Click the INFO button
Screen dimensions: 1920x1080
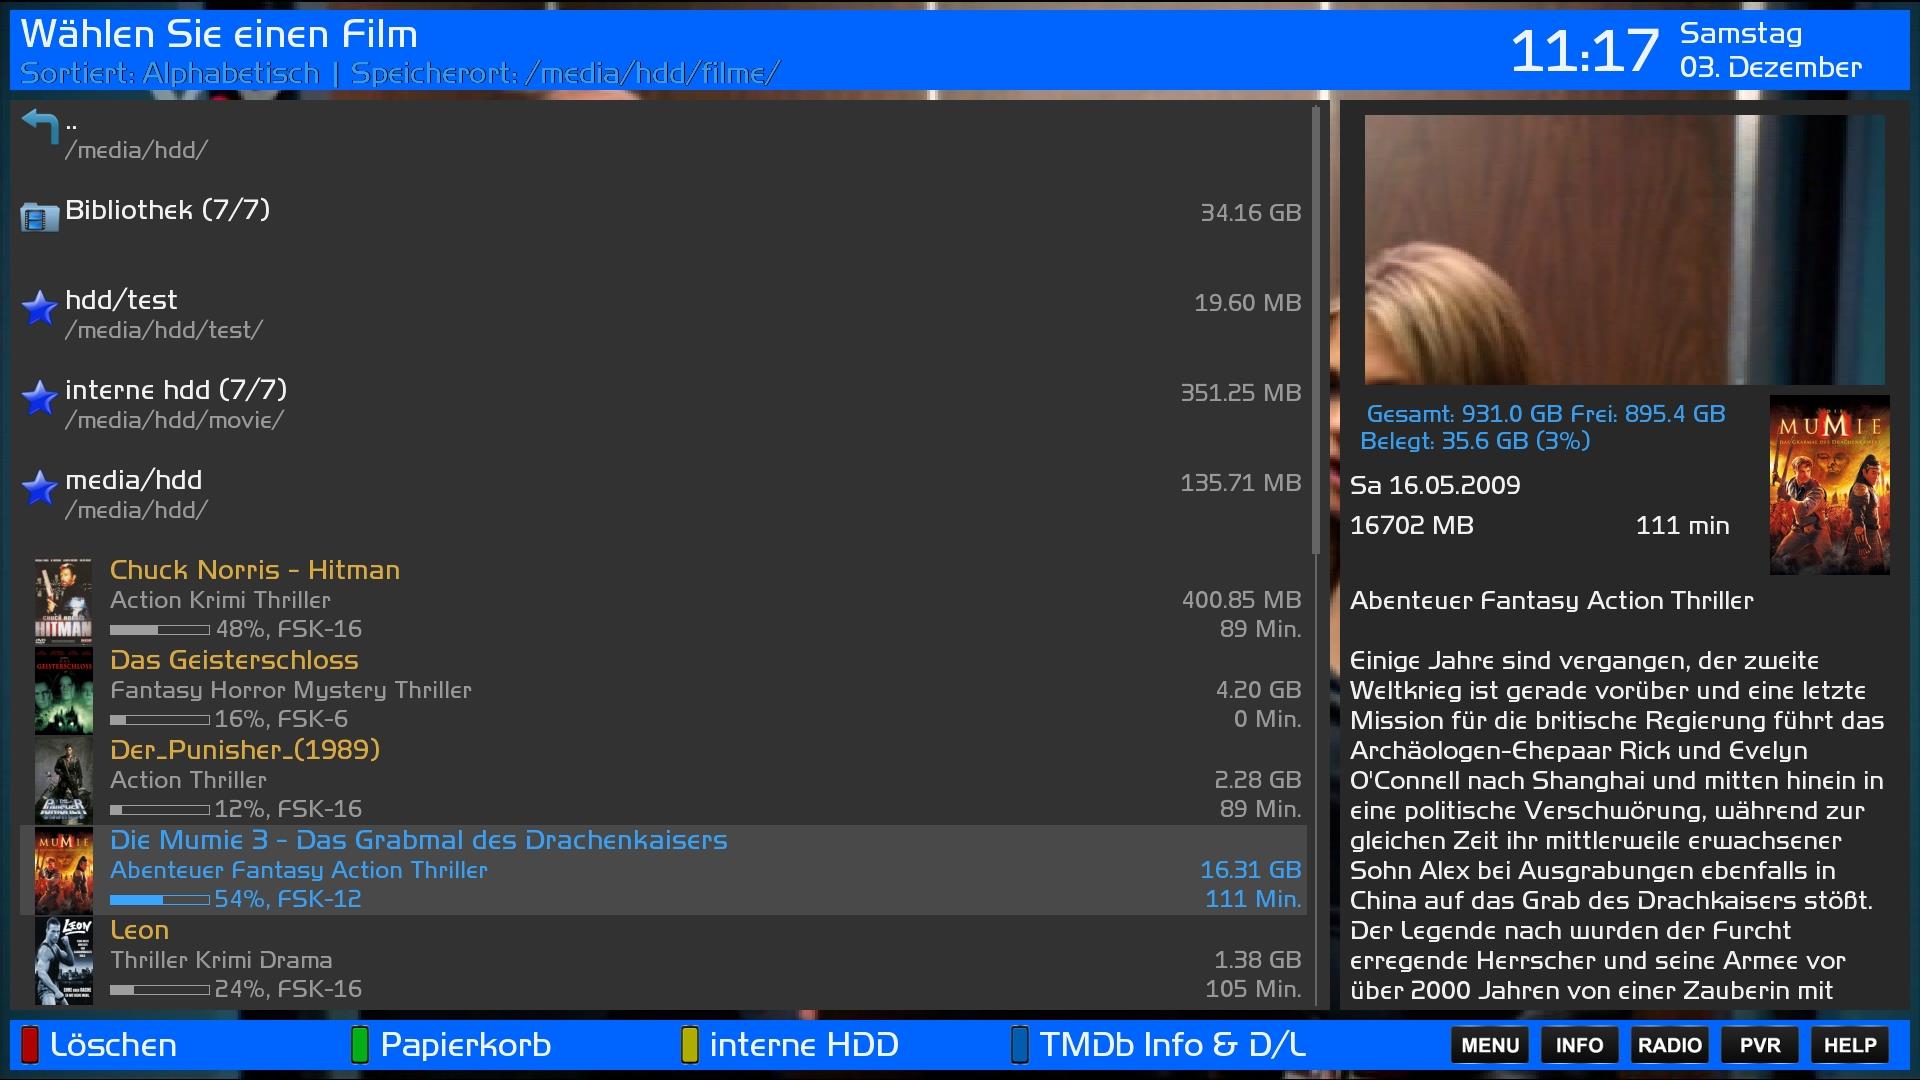point(1579,1045)
